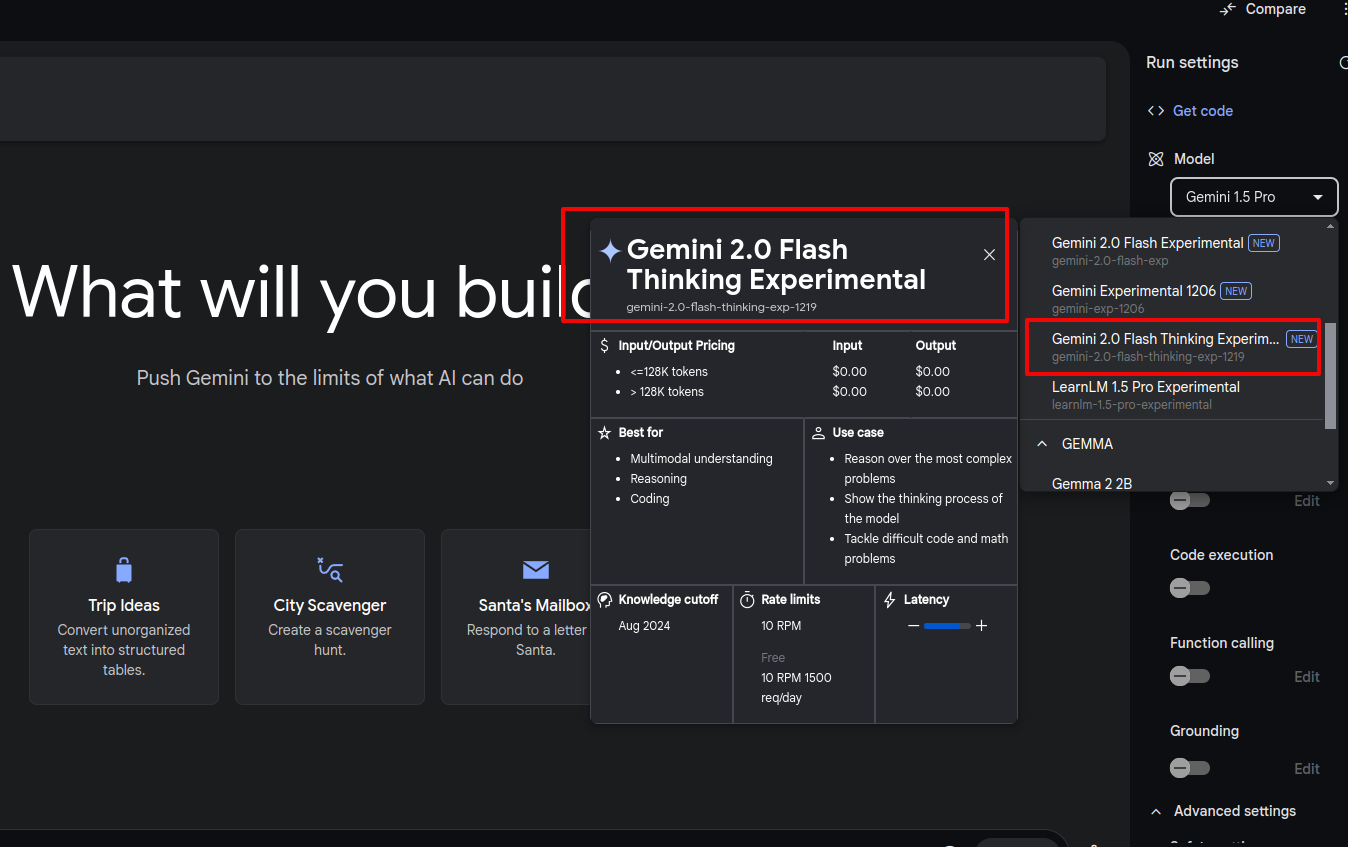The height and width of the screenshot is (847, 1348).
Task: Click 'Push Gemini to the limits' subtitle
Action: (x=330, y=379)
